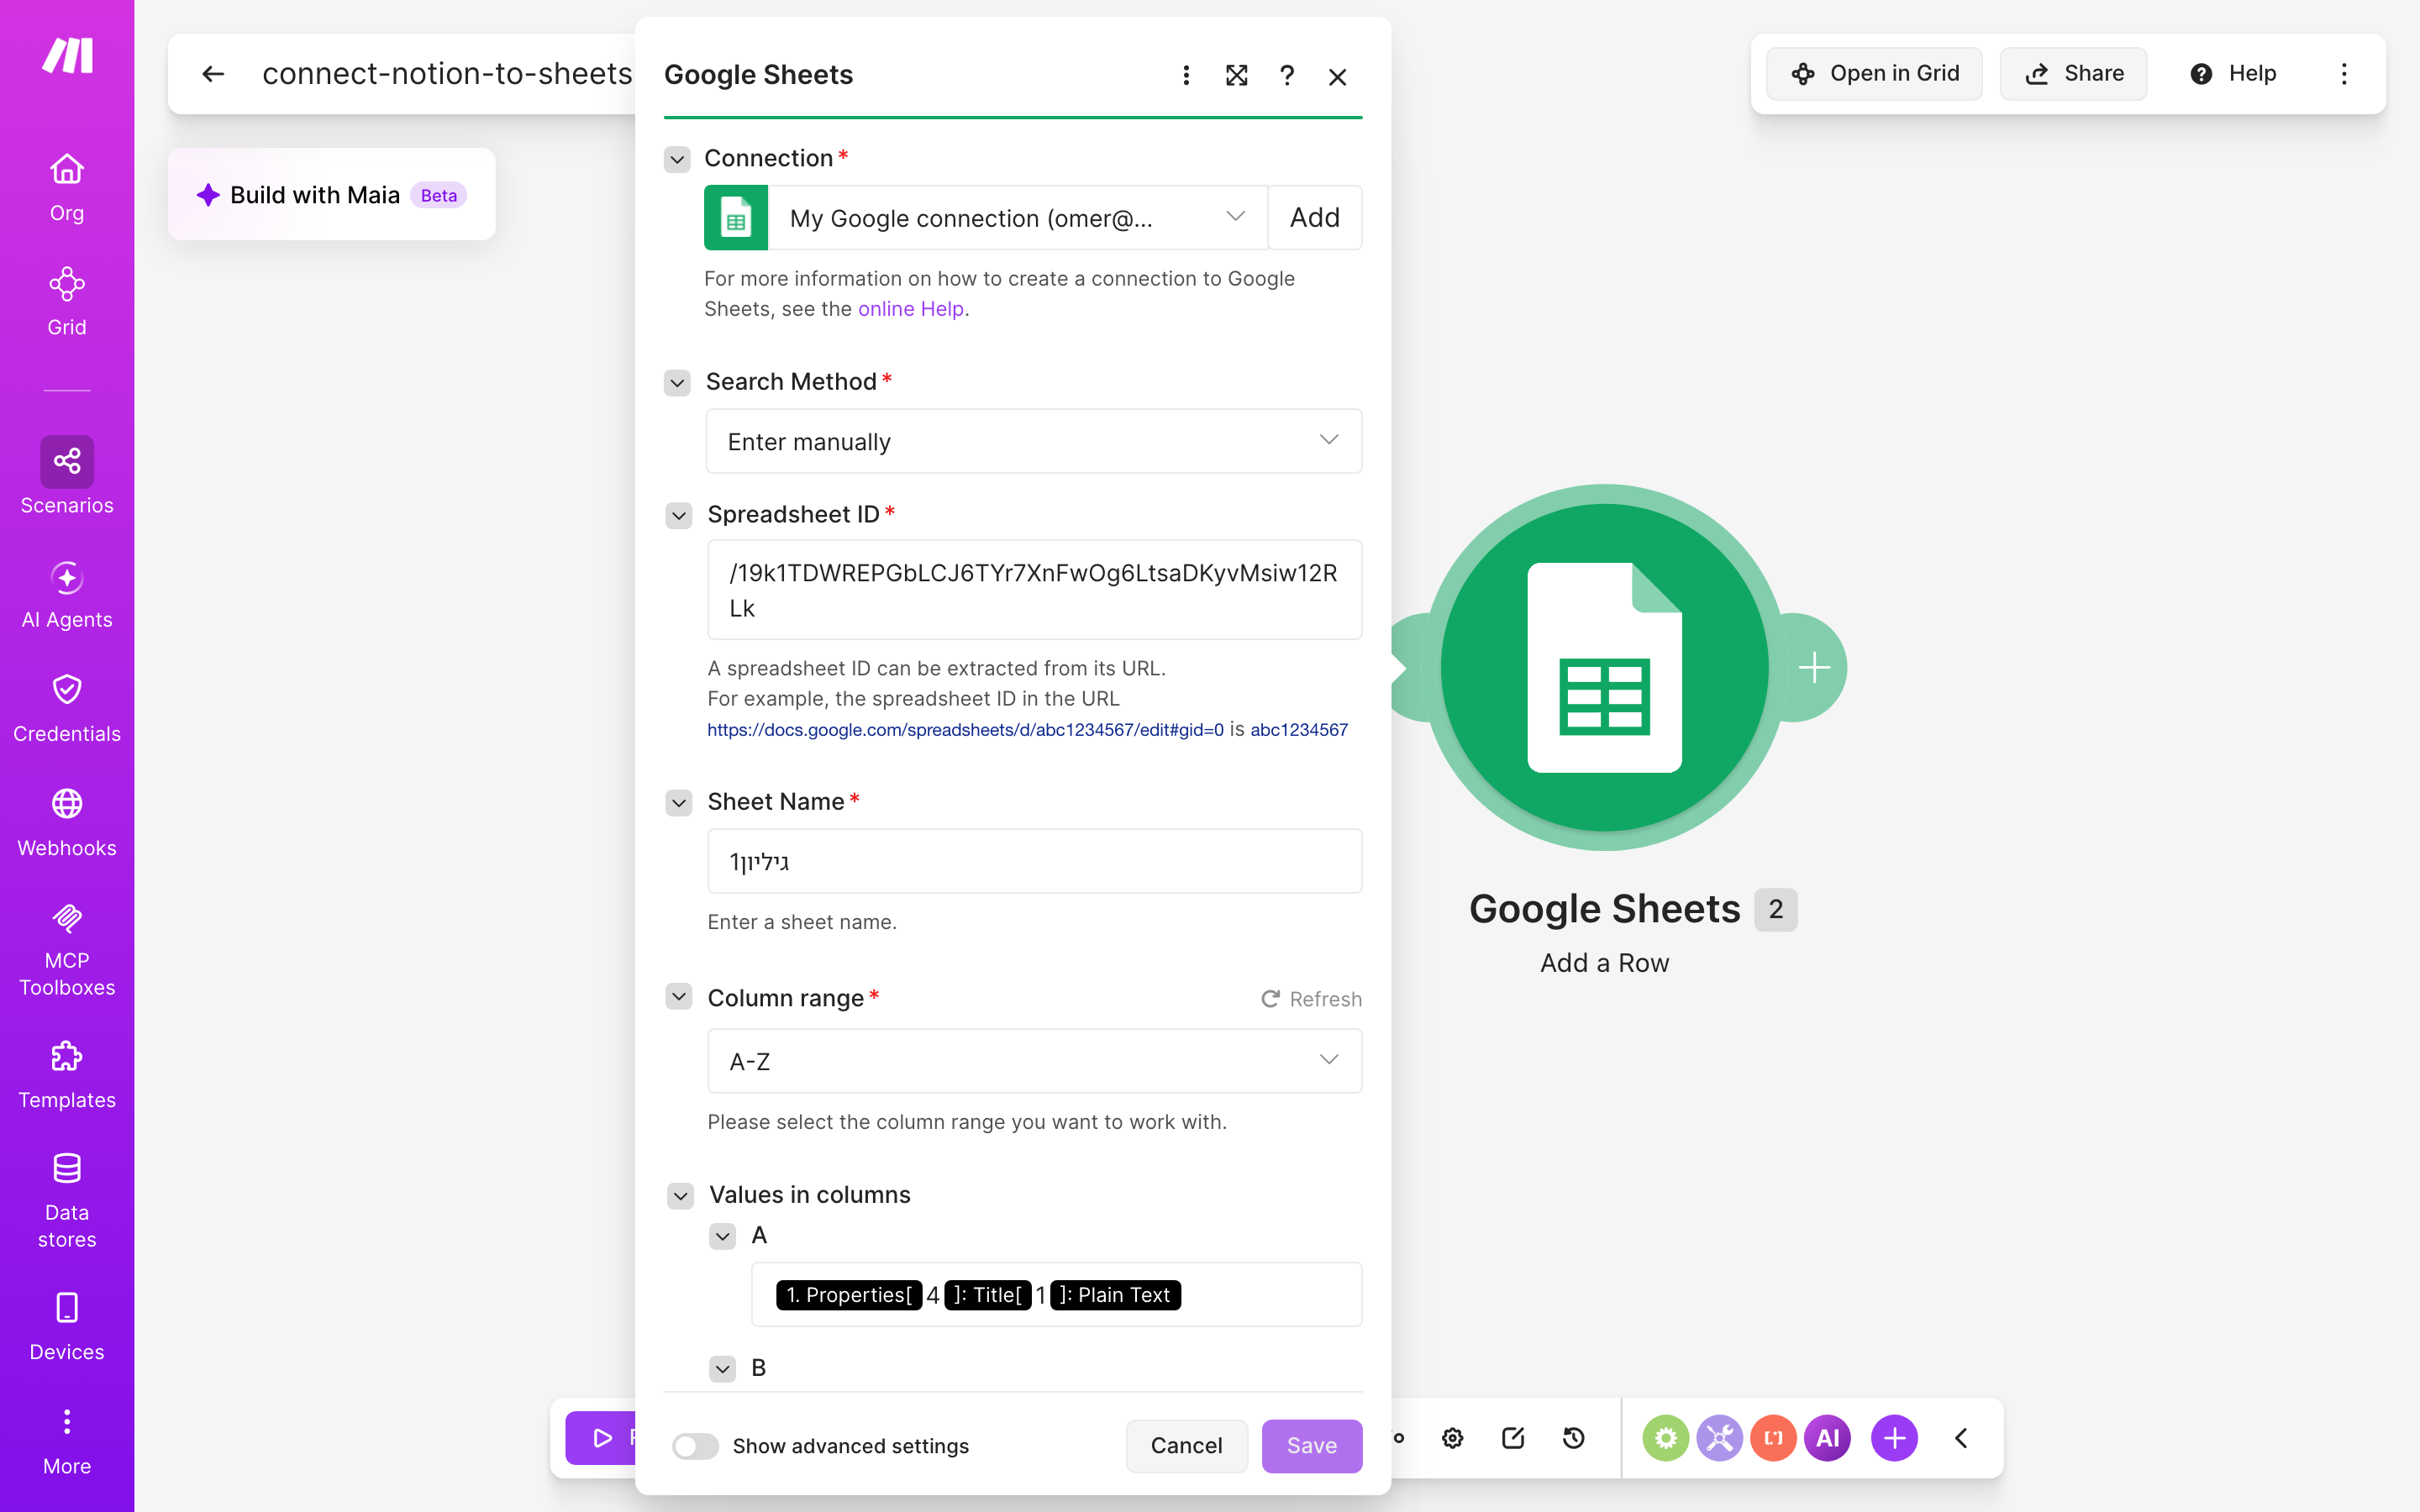Expand the Google Sheets panel to fullscreen
This screenshot has height=1512, width=2420.
[x=1237, y=75]
